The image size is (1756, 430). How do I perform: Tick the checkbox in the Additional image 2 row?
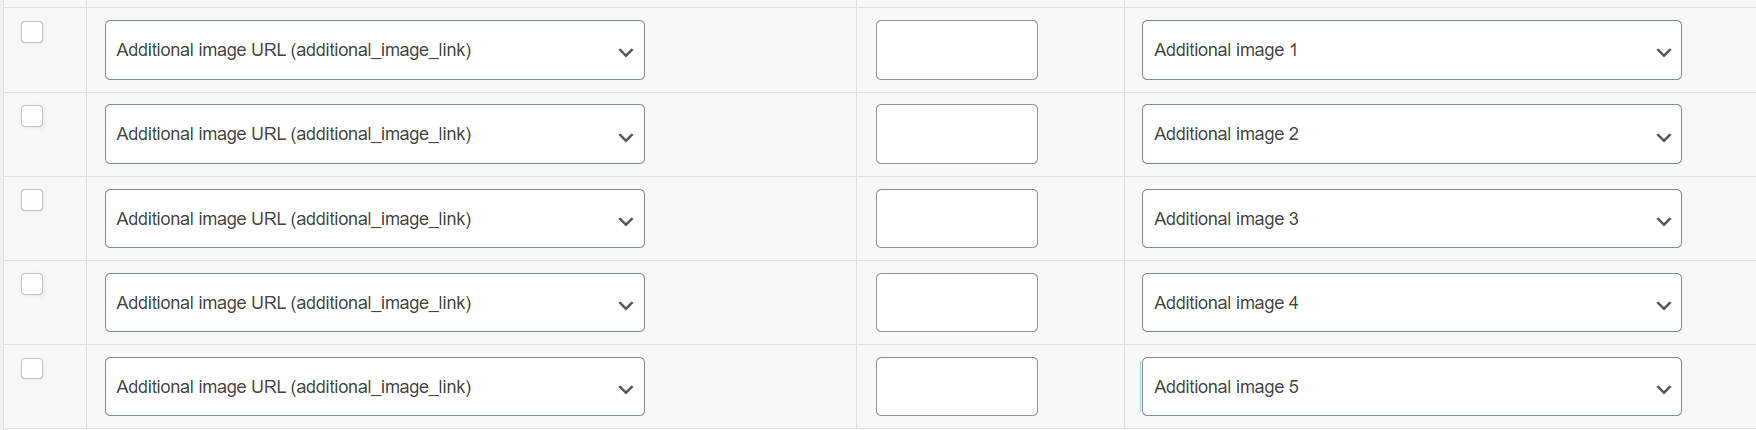[x=32, y=116]
